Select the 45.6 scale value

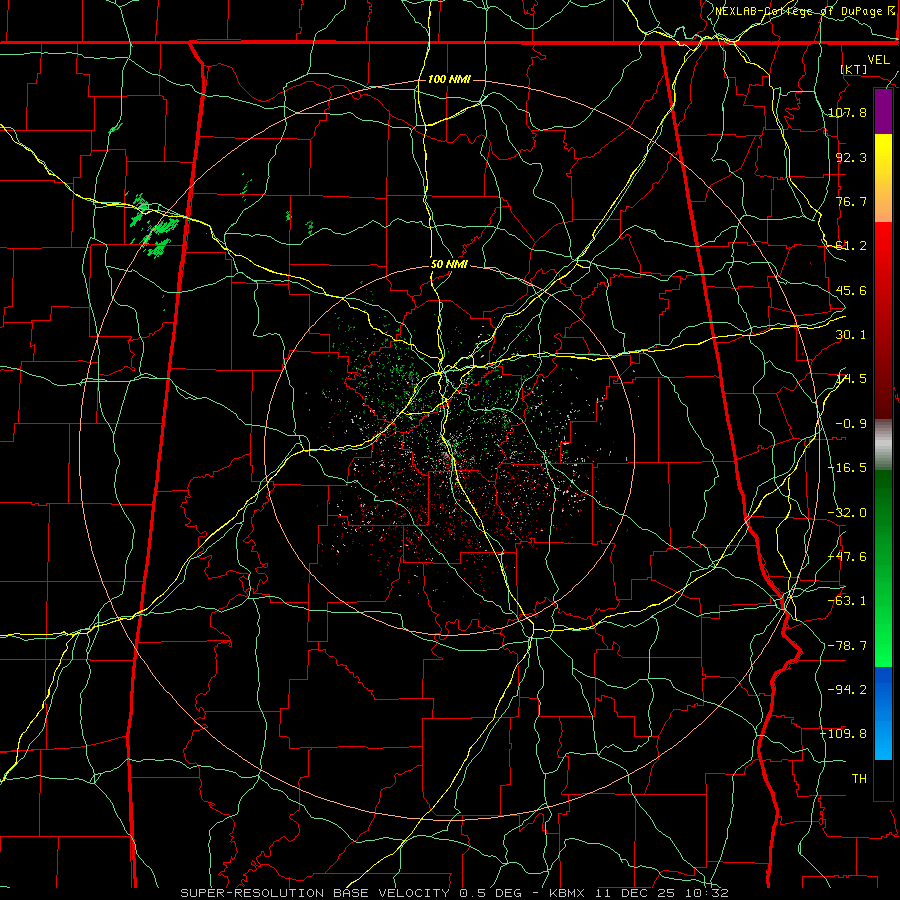click(x=851, y=290)
